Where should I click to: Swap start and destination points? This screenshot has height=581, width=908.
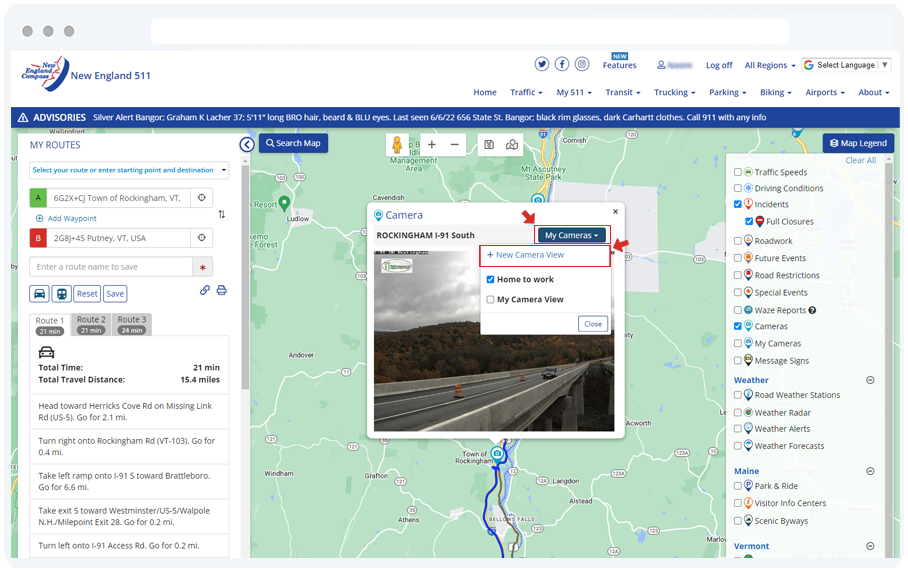222,214
